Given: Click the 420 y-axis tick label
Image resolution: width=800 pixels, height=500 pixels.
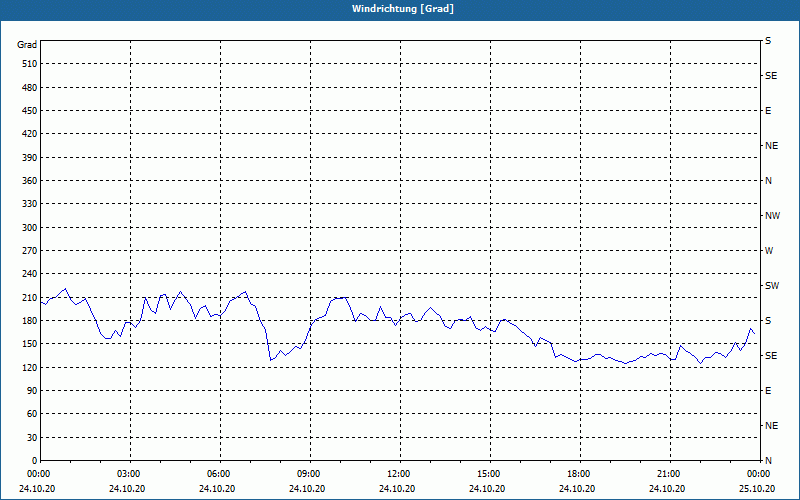Looking at the screenshot, I should click(x=30, y=134).
